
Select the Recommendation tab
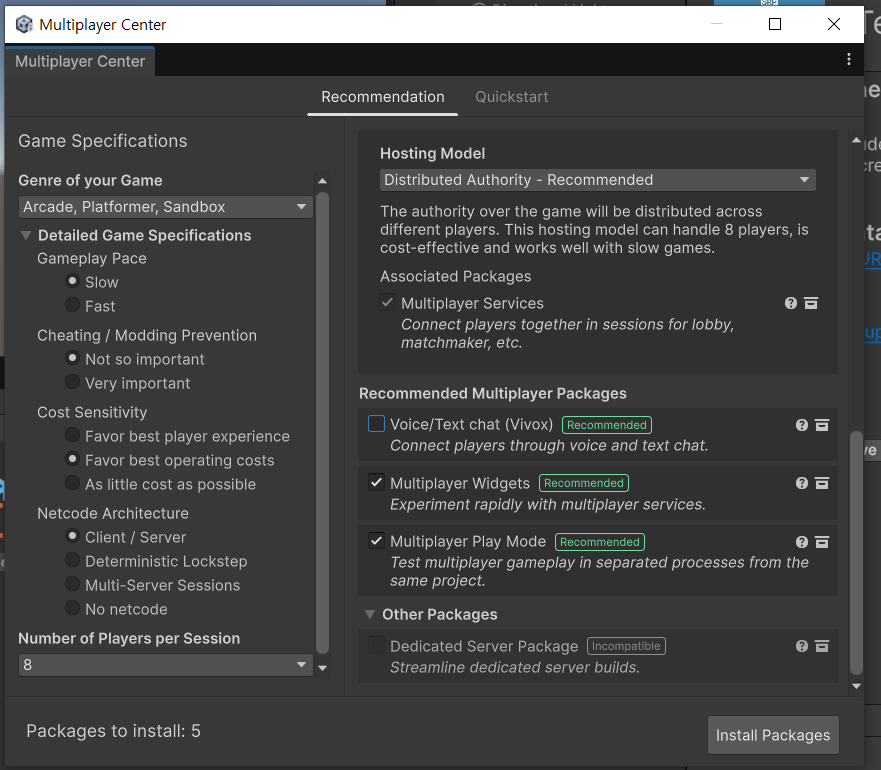pos(383,97)
